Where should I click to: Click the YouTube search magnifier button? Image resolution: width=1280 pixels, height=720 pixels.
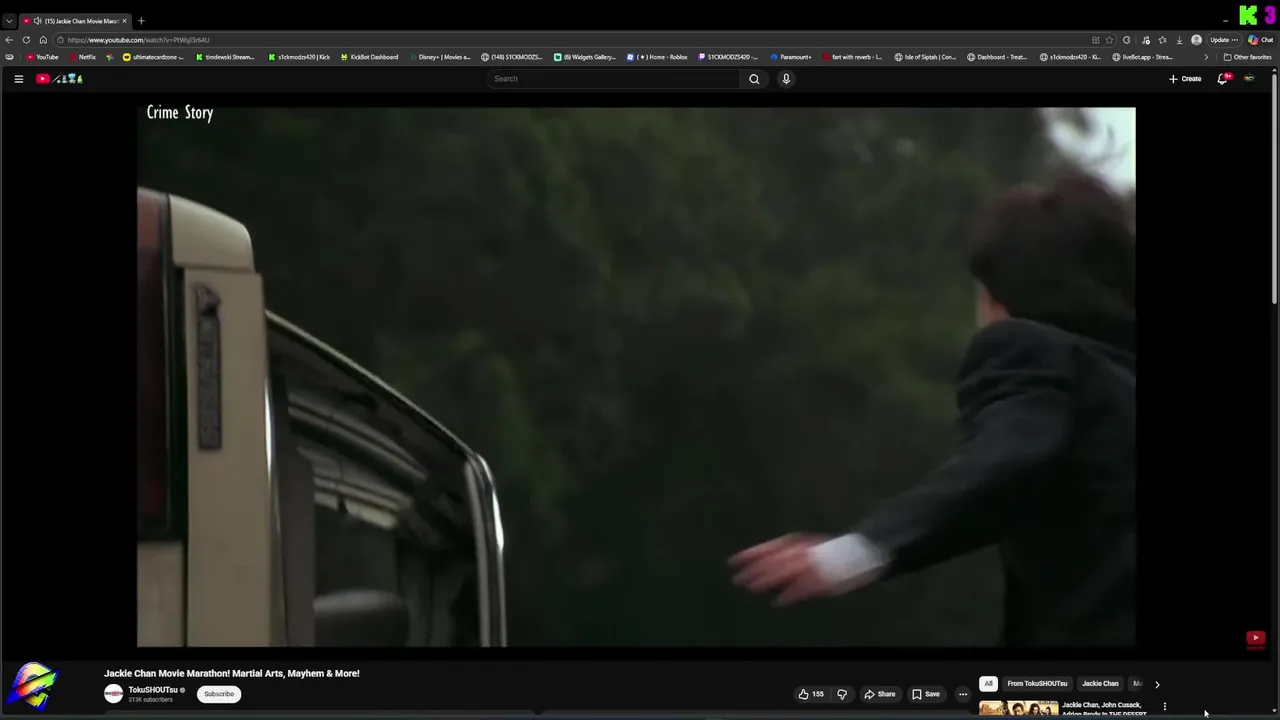pos(754,79)
